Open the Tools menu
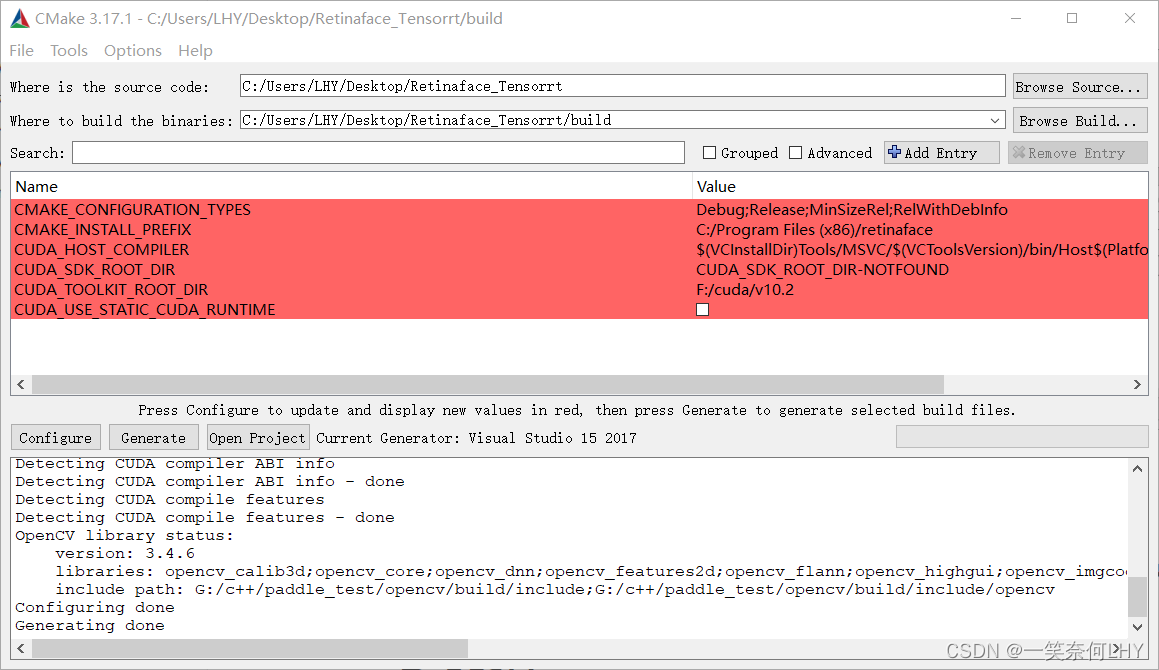 [68, 50]
